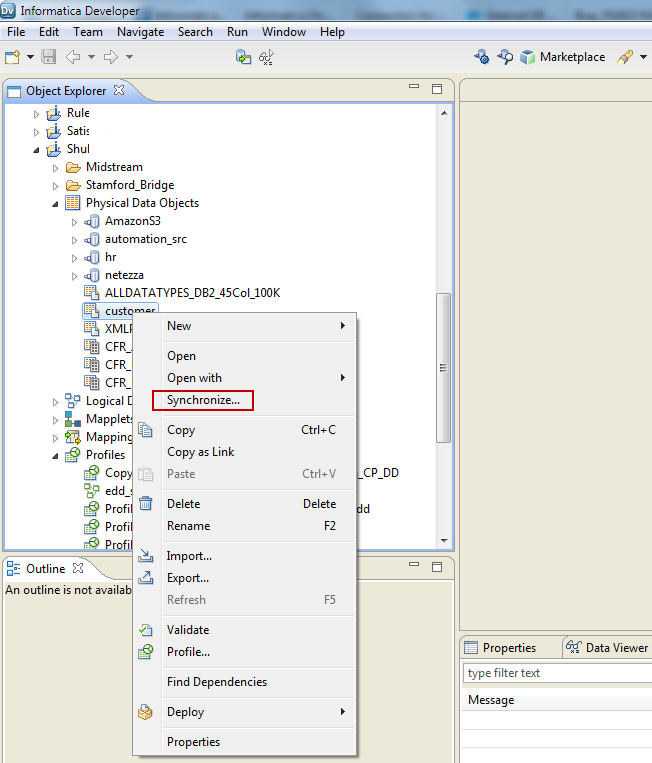Expand the netezza connection node
652x763 pixels.
74,275
